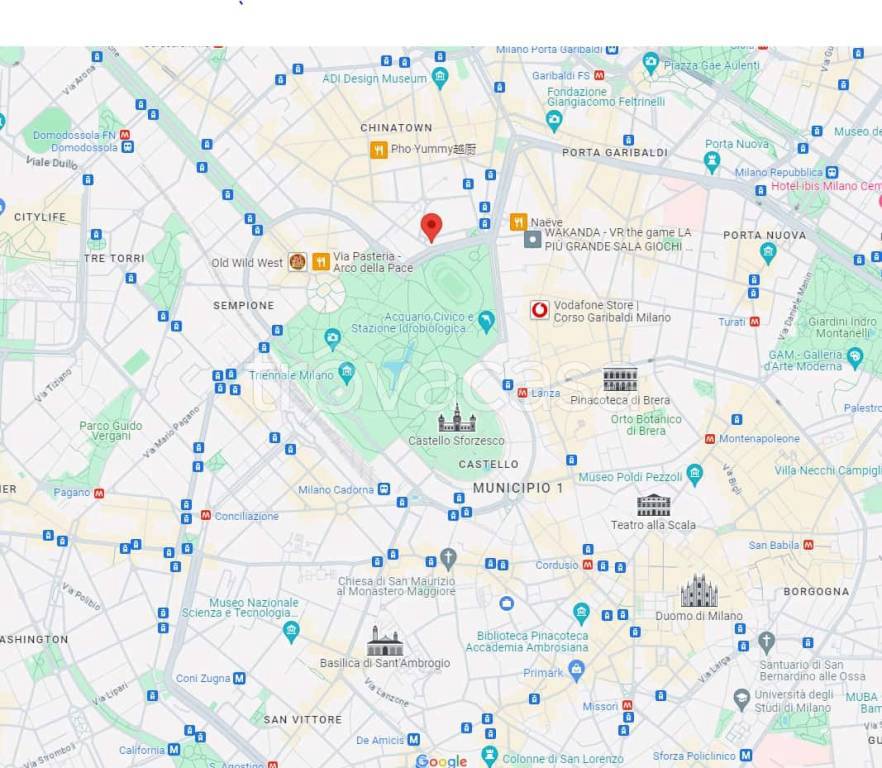Open the Orto Botanico di Brera label
Viewport: 882px width, 768px height.
pos(646,425)
